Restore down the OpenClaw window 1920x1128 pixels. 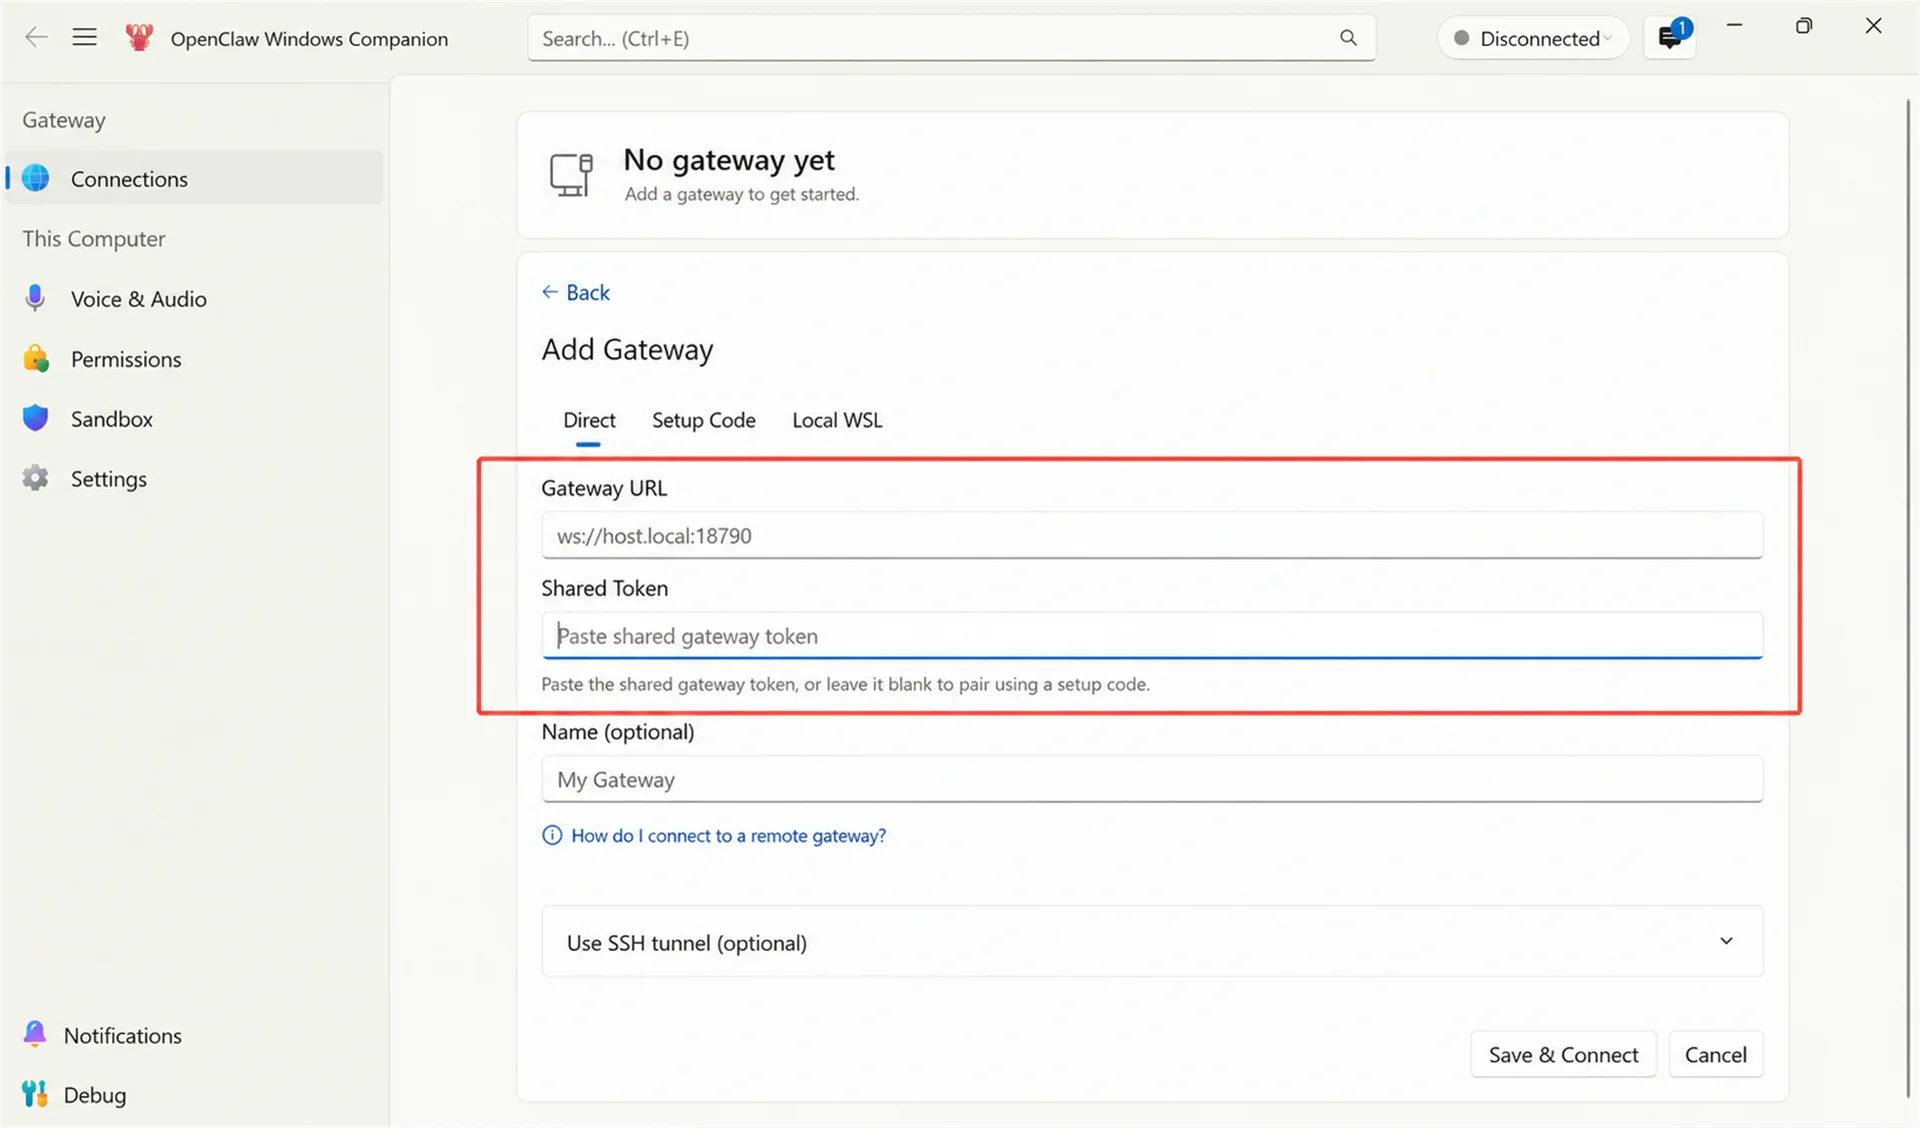click(1804, 26)
